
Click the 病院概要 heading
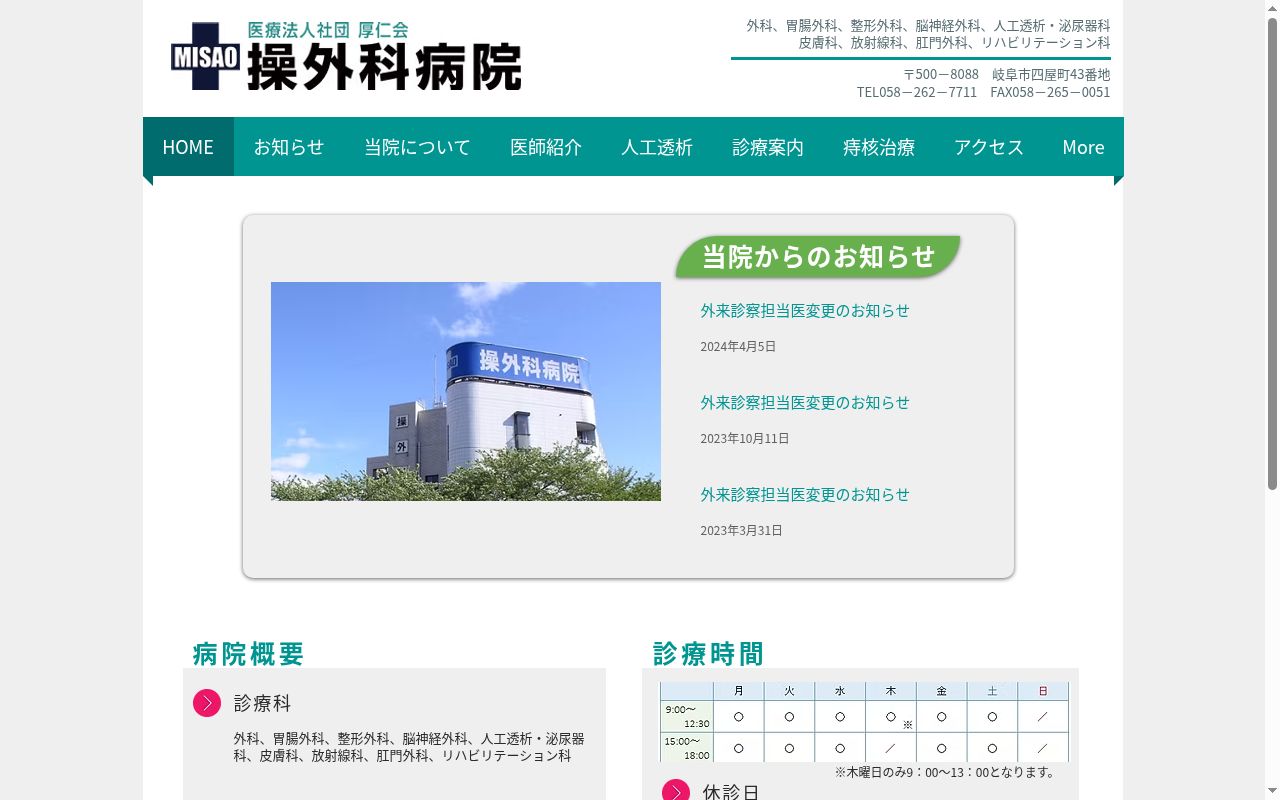(248, 654)
